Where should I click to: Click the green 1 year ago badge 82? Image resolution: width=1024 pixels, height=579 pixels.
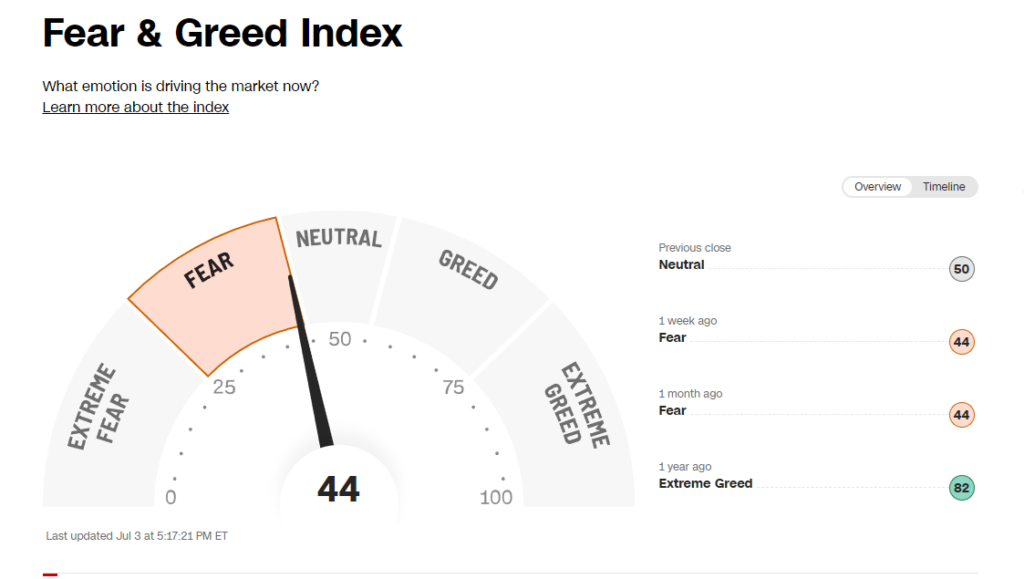(x=961, y=488)
